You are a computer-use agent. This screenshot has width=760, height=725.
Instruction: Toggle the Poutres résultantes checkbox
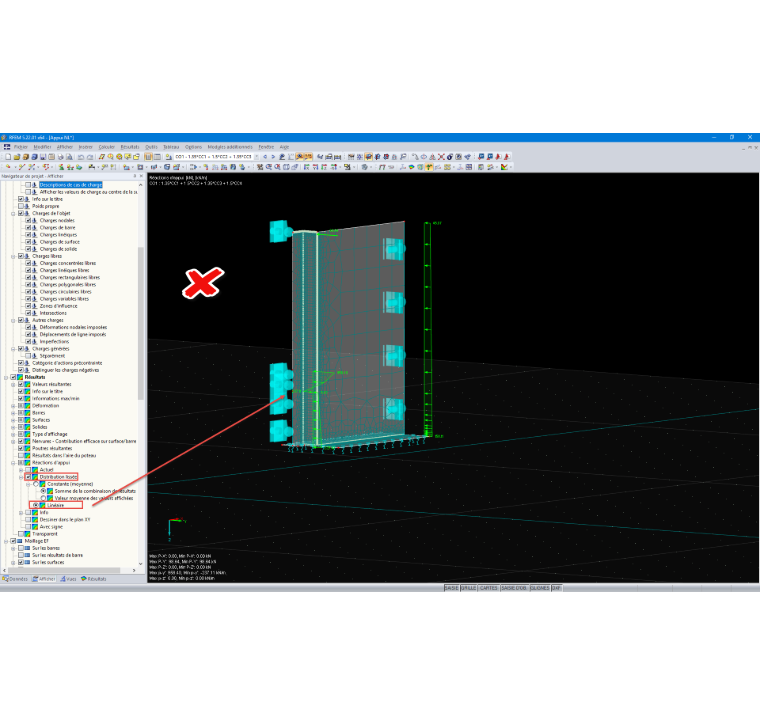(21, 448)
